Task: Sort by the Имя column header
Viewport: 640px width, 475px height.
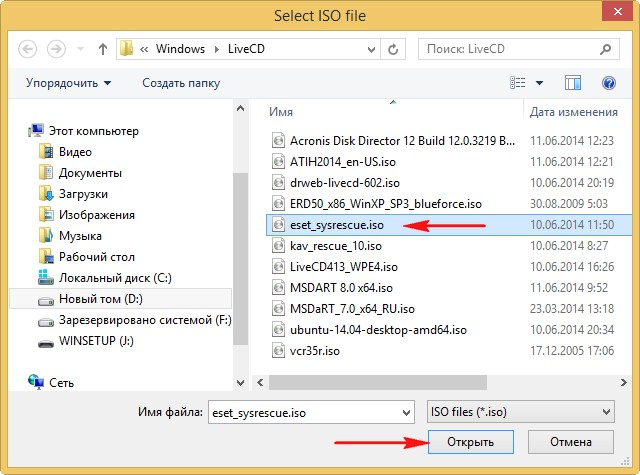Action: [281, 112]
